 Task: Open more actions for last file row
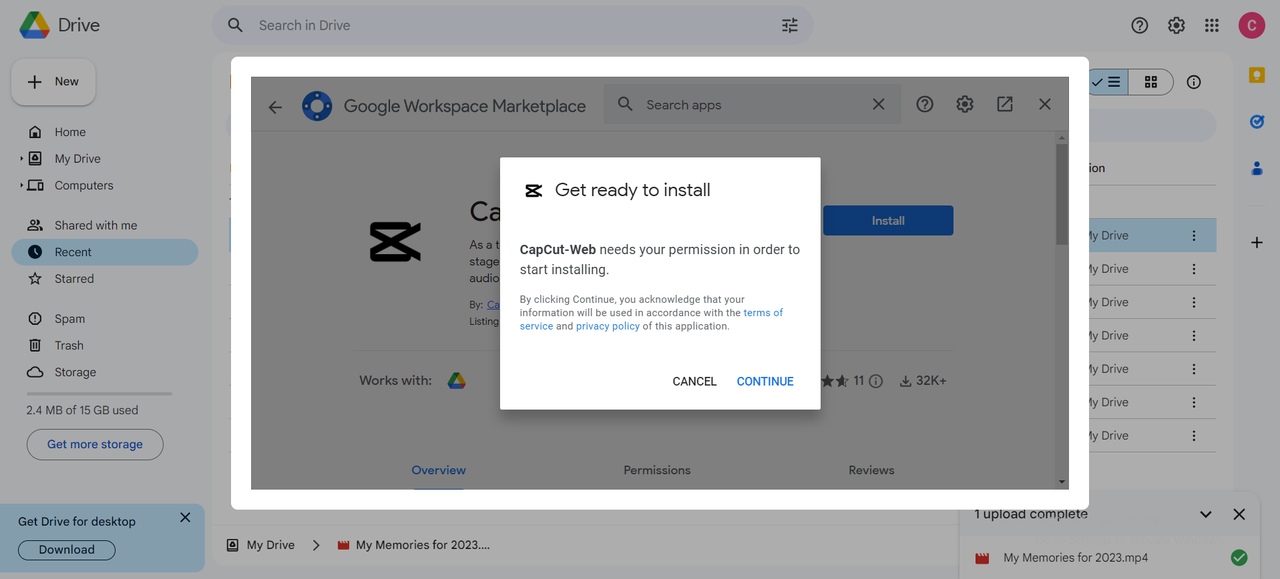(1193, 436)
